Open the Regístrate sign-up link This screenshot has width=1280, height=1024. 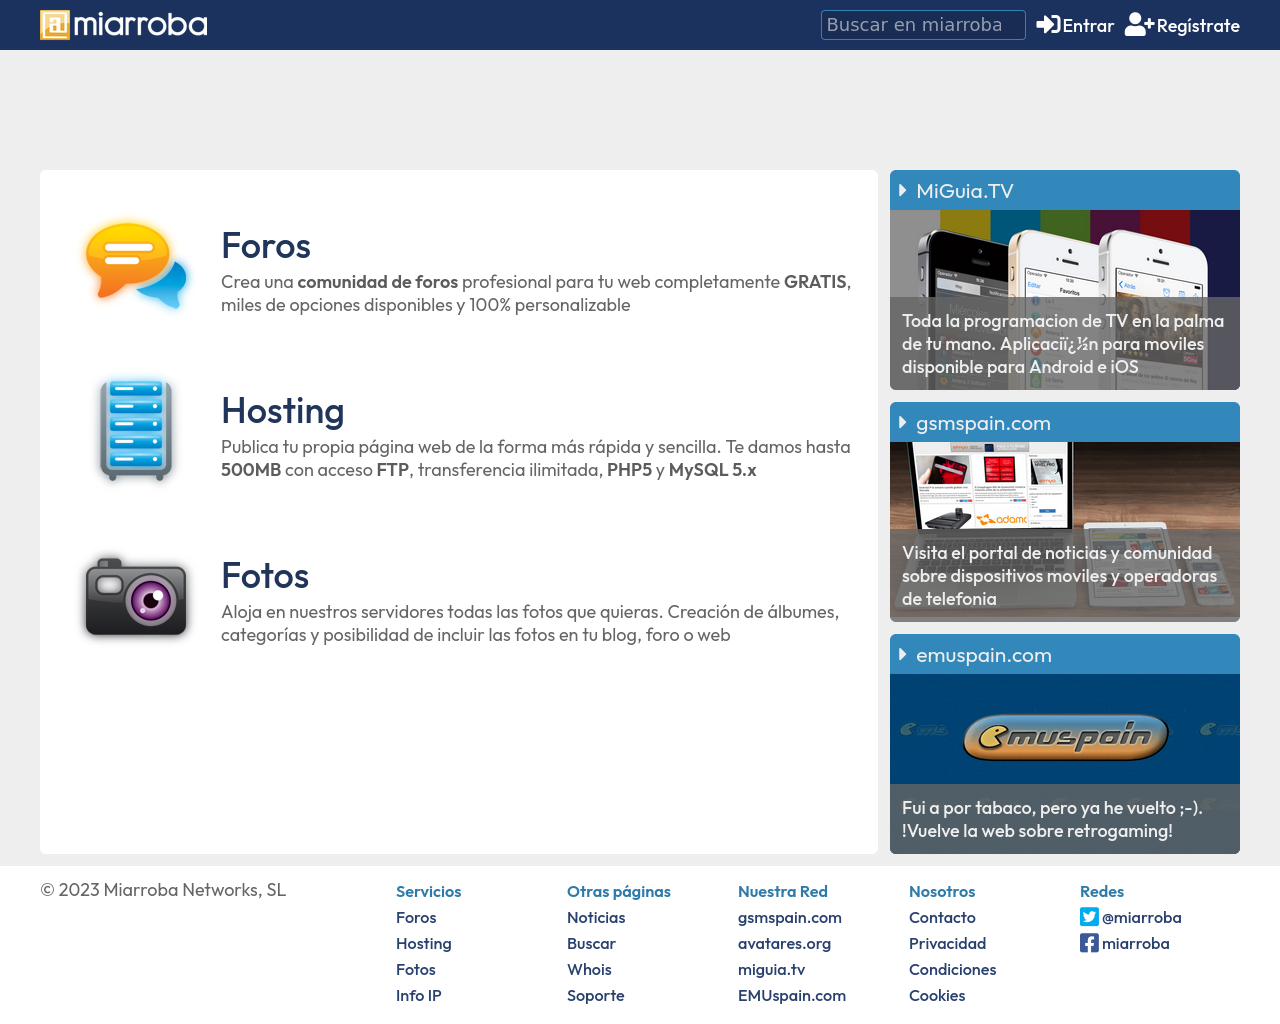[1182, 25]
